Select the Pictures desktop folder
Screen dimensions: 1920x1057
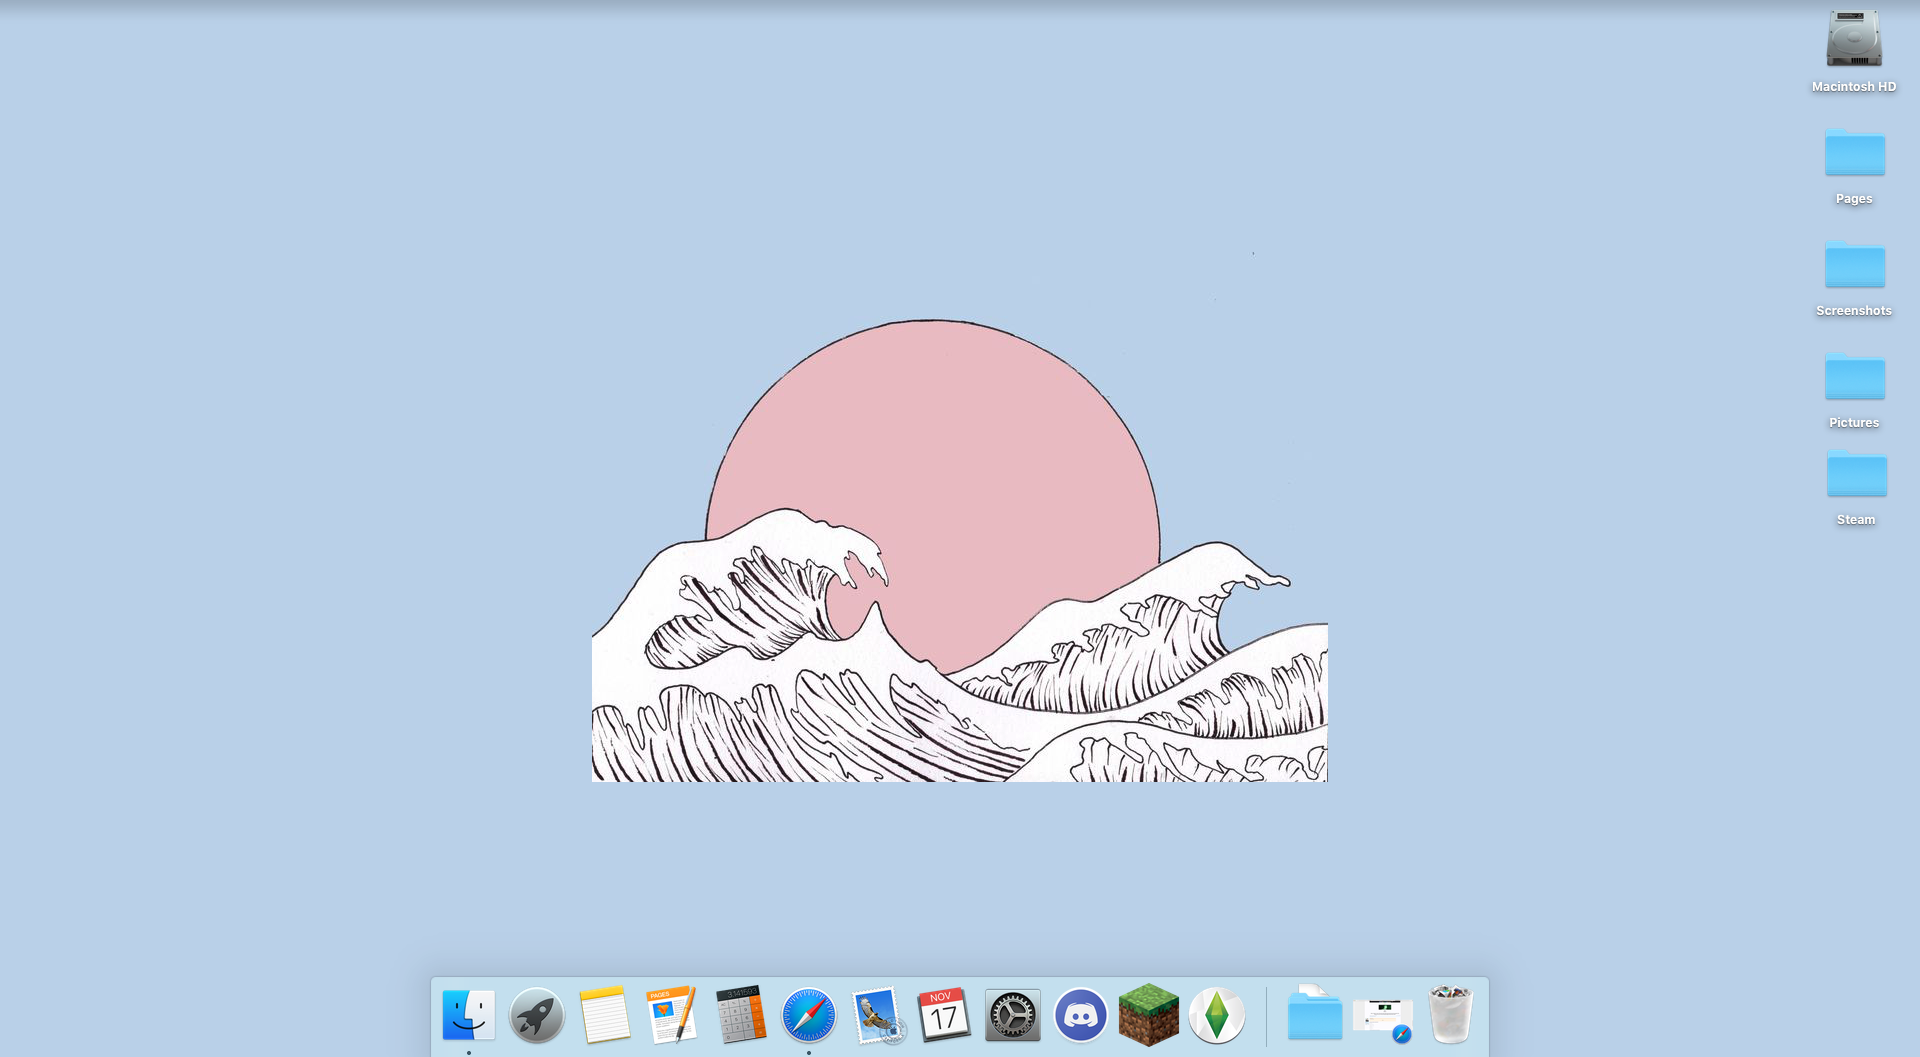point(1855,376)
